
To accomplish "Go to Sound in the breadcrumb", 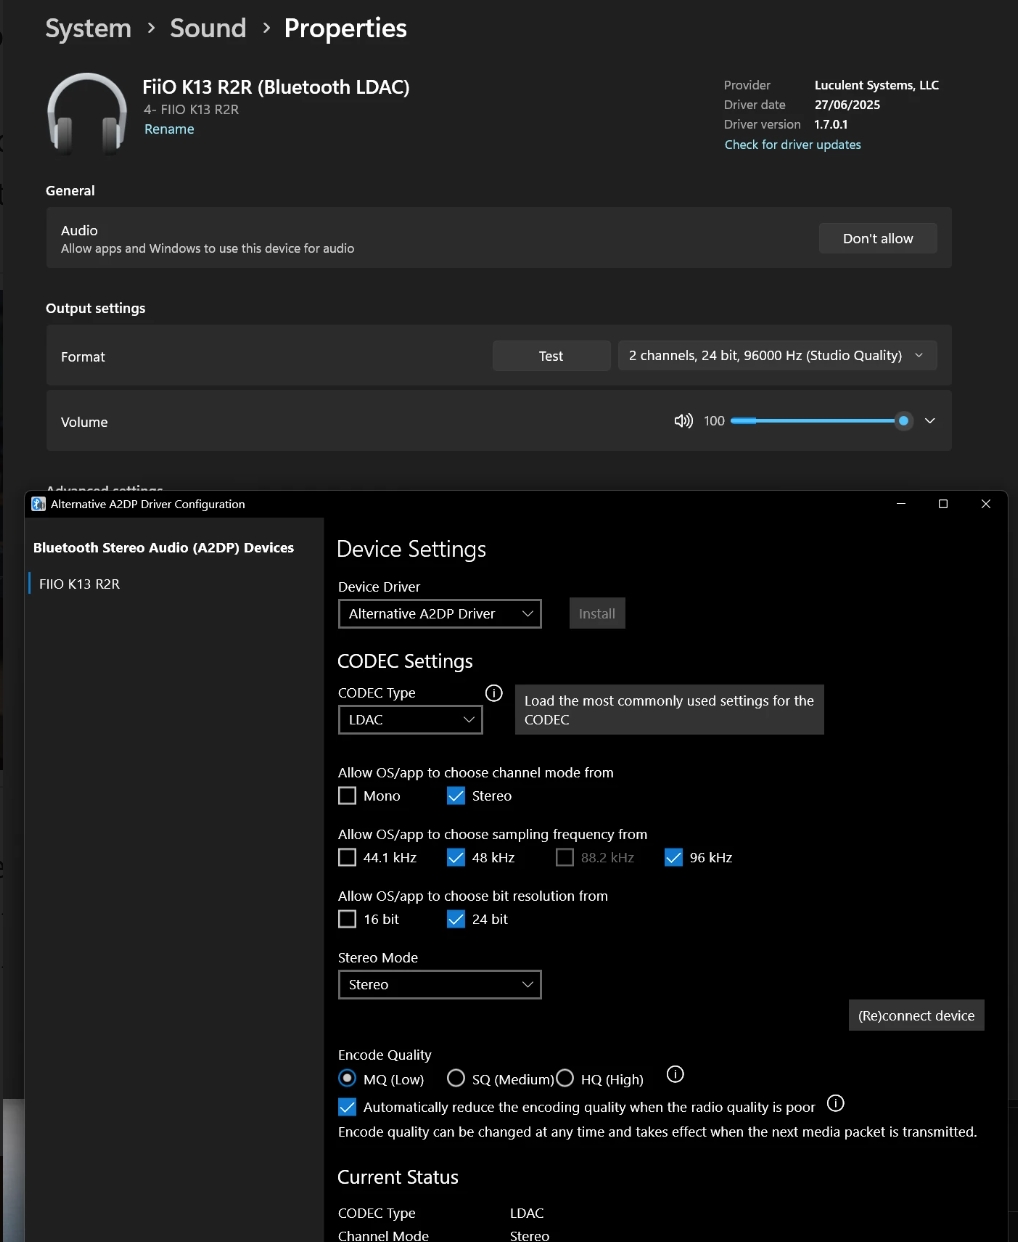I will [208, 29].
